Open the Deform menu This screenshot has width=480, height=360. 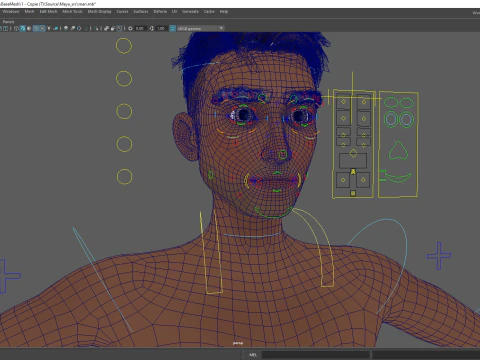click(160, 12)
